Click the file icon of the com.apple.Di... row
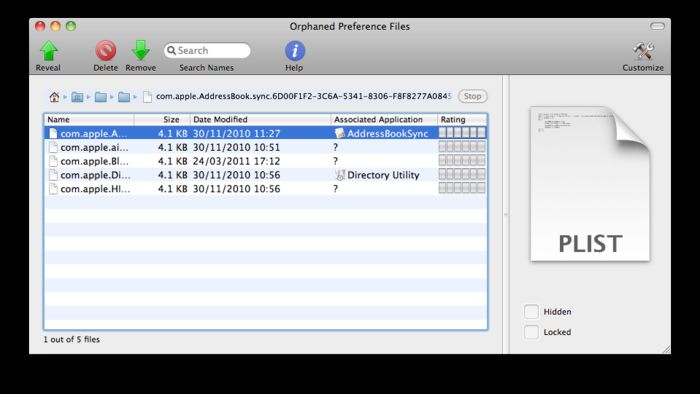Image resolution: width=700 pixels, height=394 pixels. 53,175
